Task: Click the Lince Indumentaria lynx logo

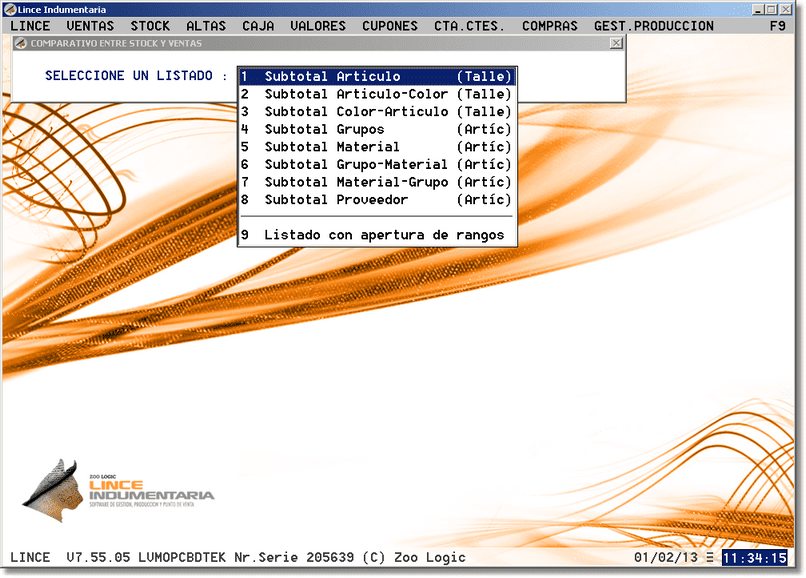Action: pyautogui.click(x=118, y=490)
